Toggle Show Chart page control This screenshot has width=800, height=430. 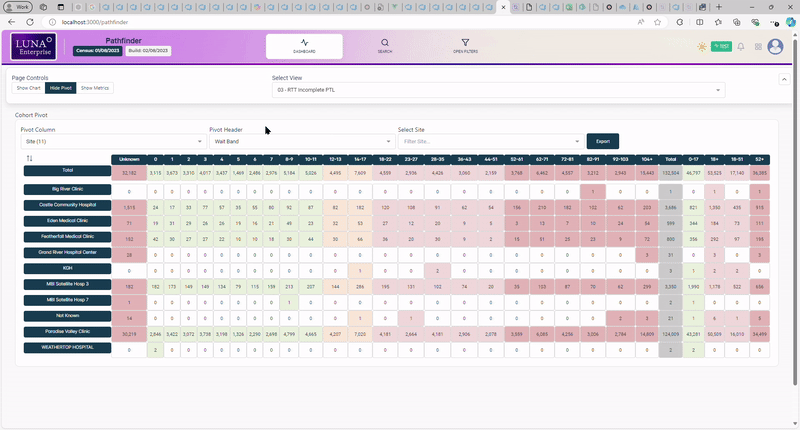pos(28,88)
